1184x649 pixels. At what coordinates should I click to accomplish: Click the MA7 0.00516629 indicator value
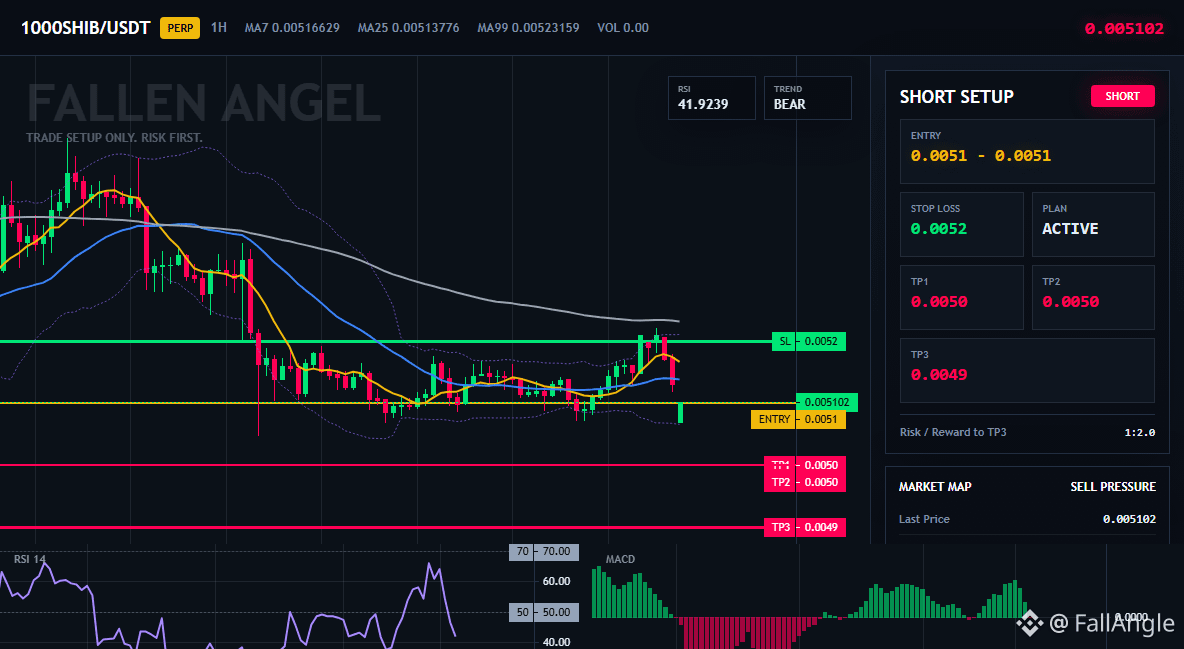tap(292, 27)
